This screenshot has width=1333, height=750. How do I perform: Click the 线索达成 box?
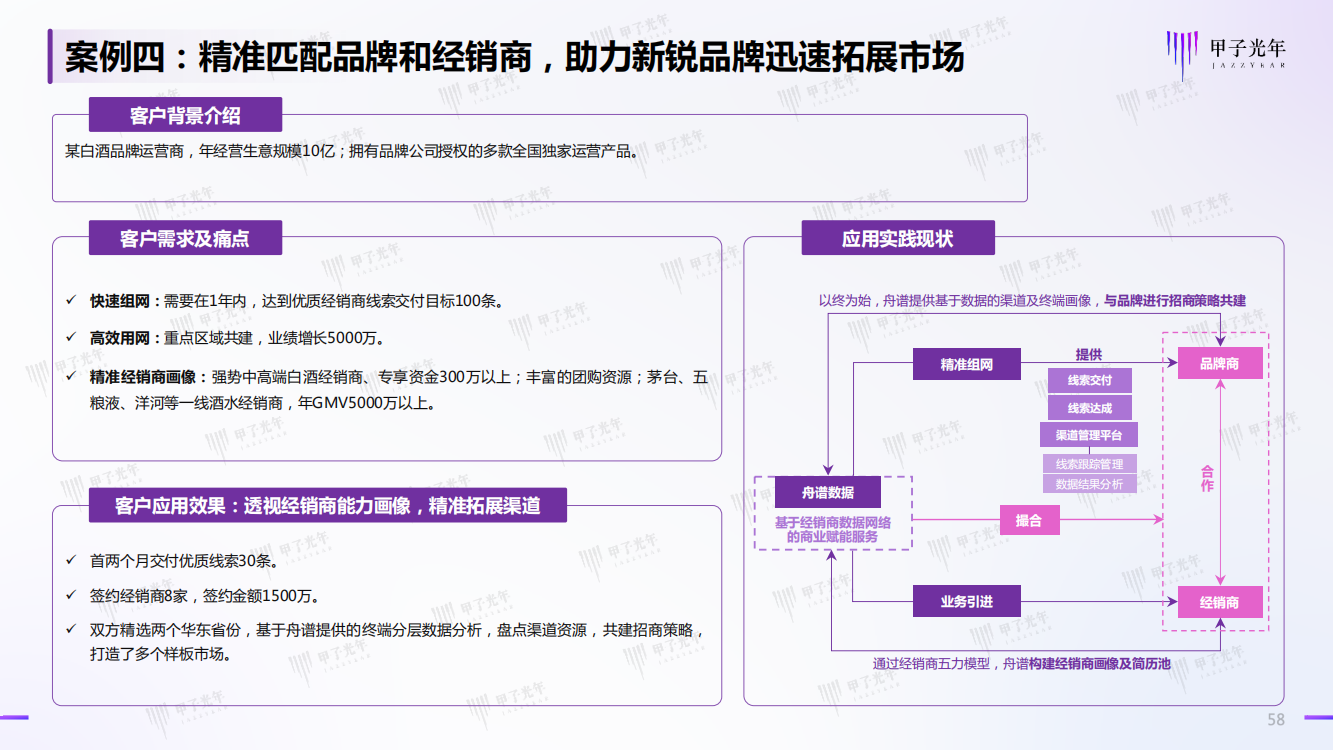point(1089,408)
